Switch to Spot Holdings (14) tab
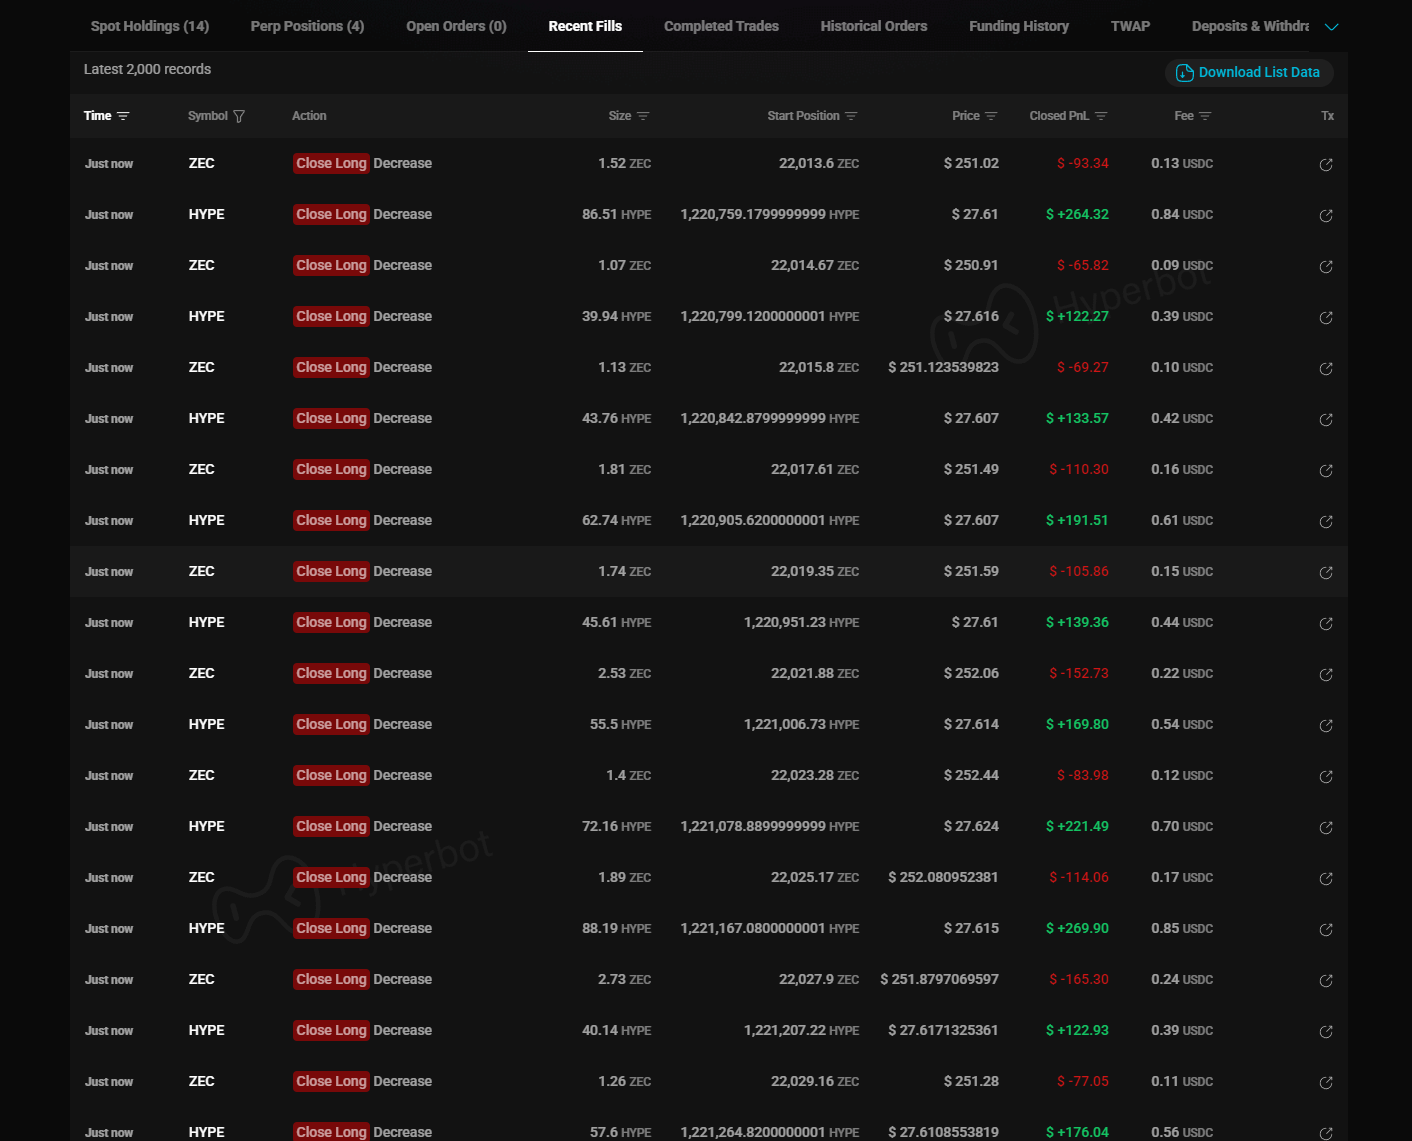 point(150,26)
